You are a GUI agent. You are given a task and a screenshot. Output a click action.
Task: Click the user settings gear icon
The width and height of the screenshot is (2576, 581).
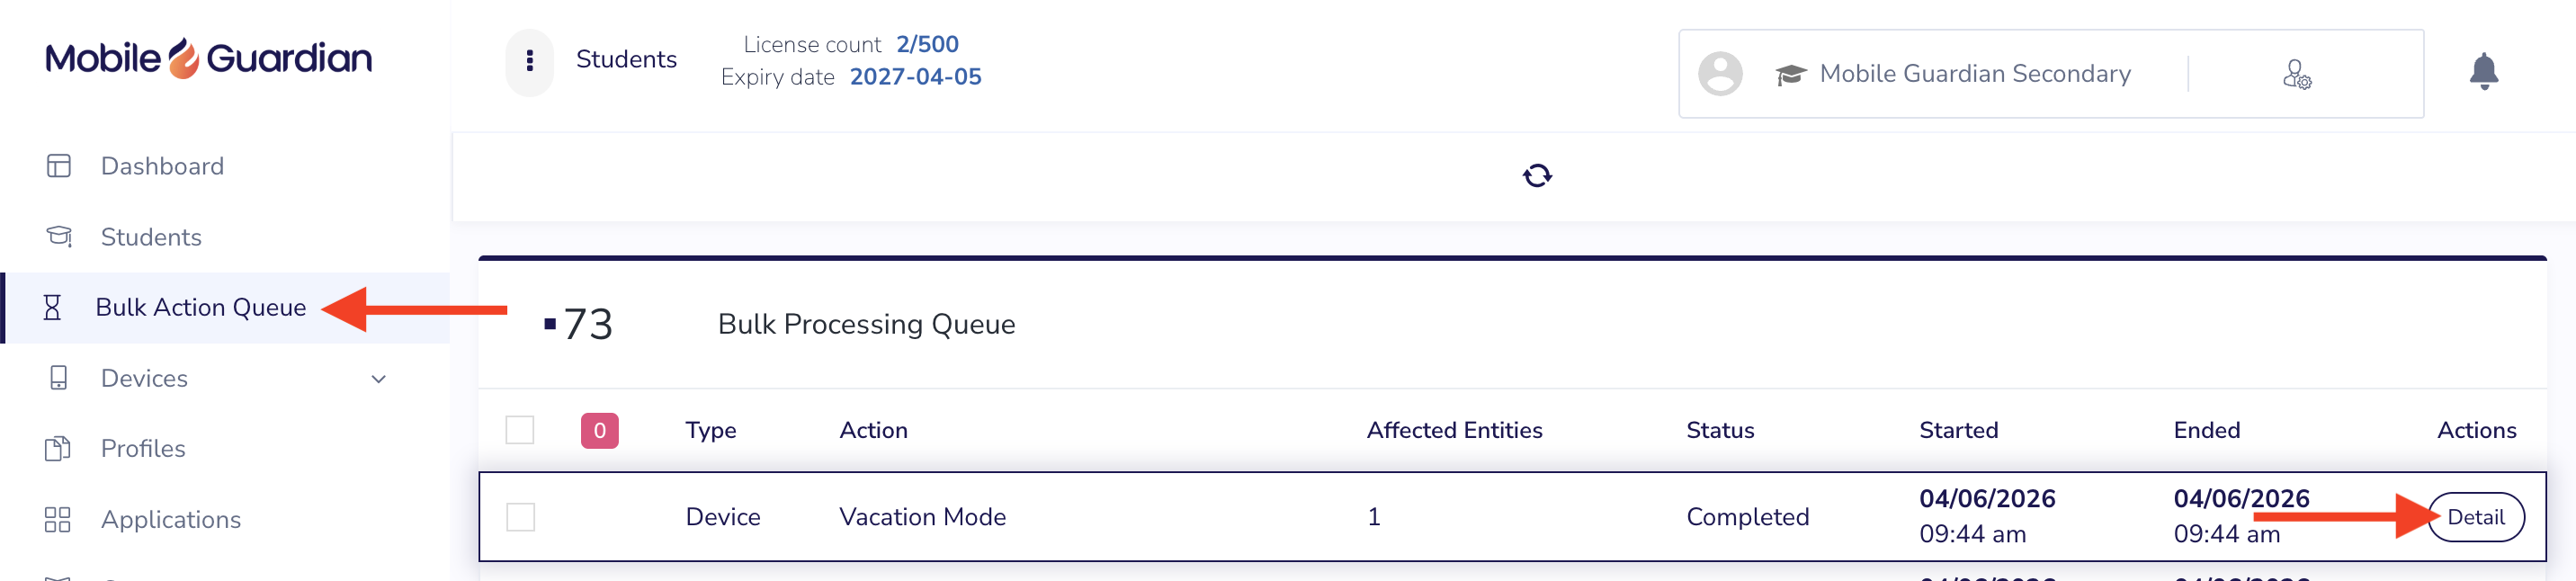[2296, 74]
